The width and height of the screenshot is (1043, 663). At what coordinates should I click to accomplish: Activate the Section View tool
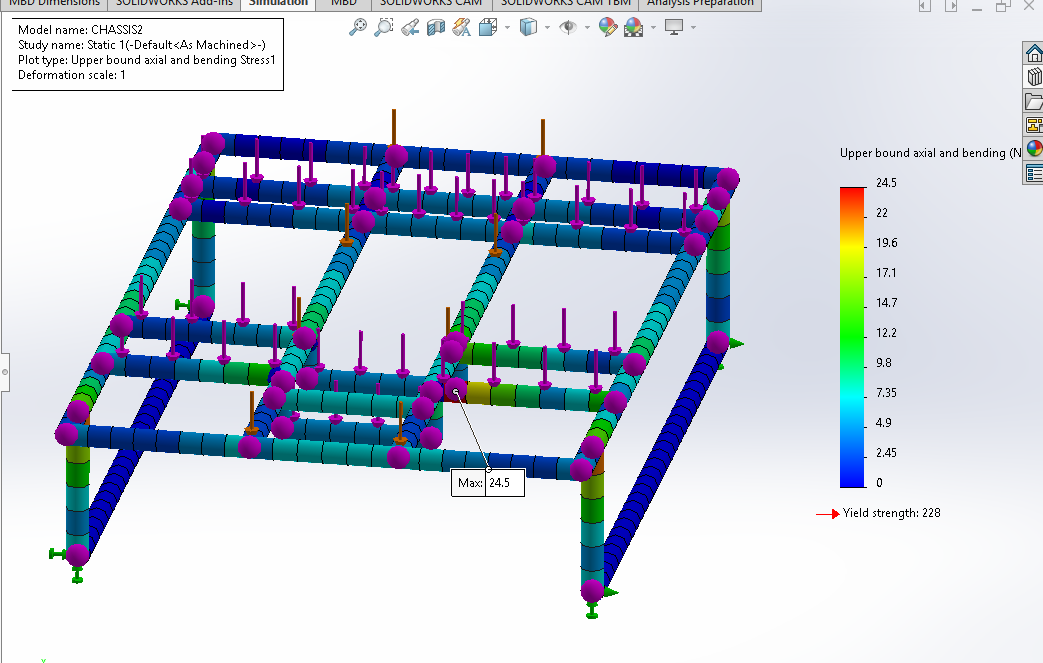436,27
